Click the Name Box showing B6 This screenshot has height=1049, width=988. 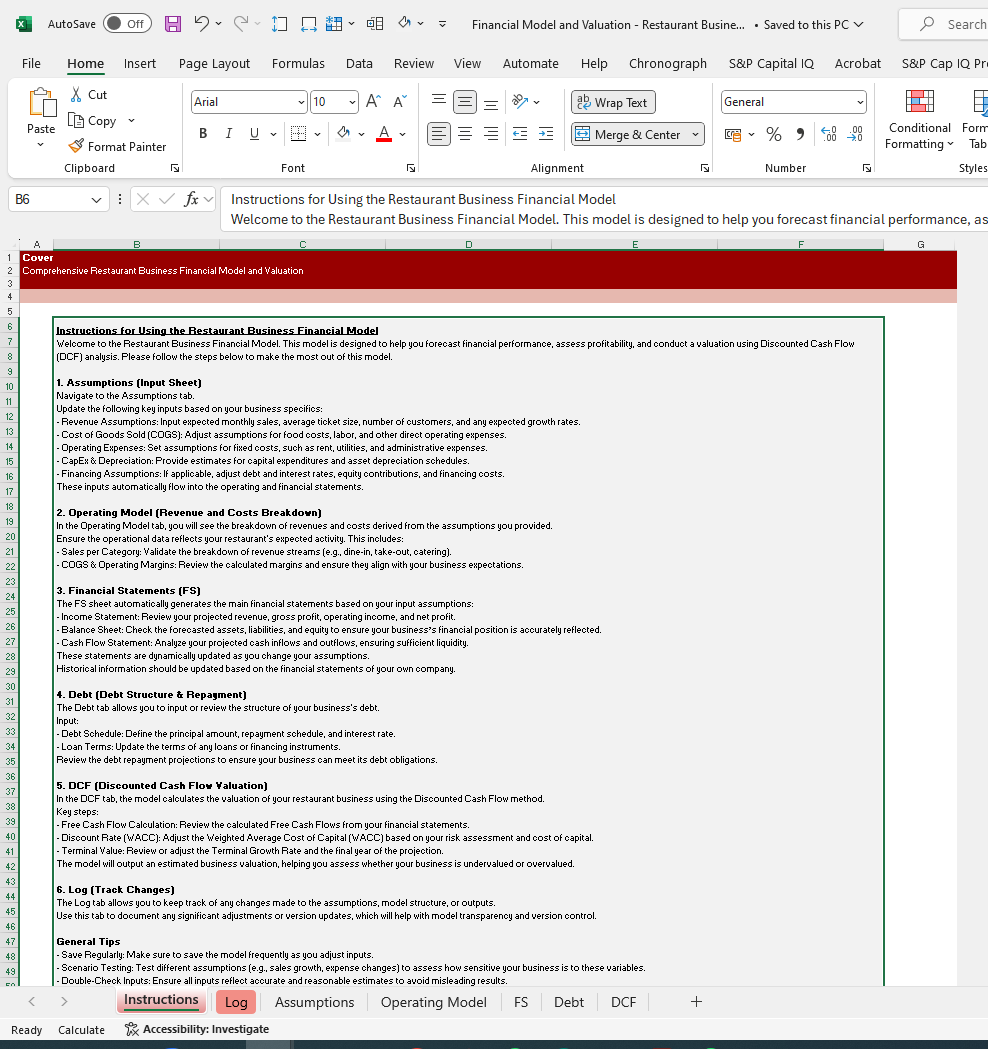click(x=50, y=199)
